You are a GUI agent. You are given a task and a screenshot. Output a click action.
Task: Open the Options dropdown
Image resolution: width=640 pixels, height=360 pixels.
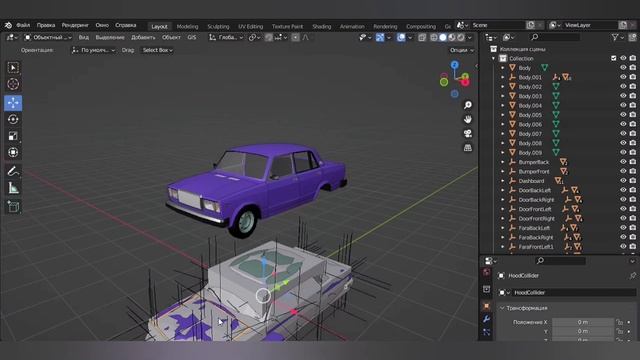click(x=462, y=50)
